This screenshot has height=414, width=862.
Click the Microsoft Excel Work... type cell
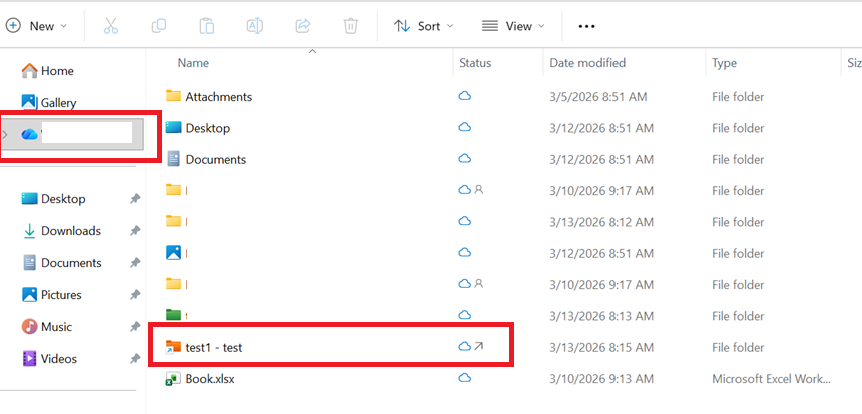tap(772, 379)
